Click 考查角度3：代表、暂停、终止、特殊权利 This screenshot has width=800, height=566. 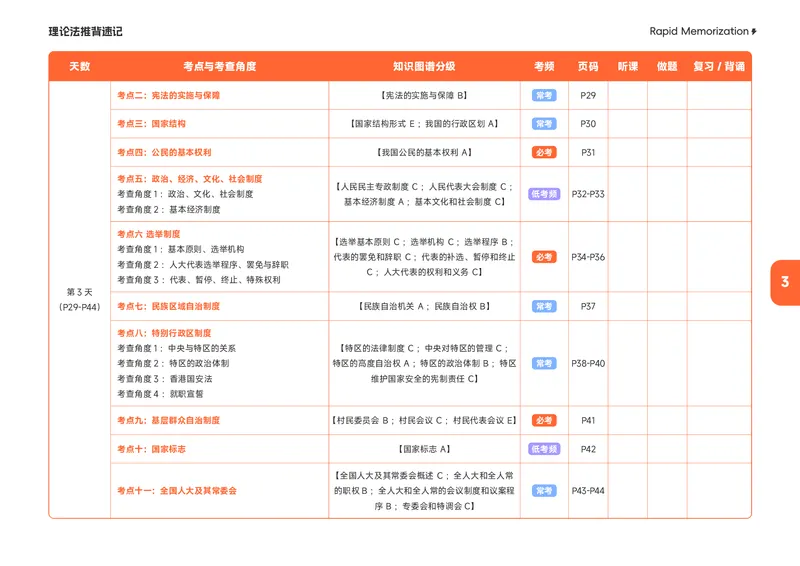coord(198,280)
